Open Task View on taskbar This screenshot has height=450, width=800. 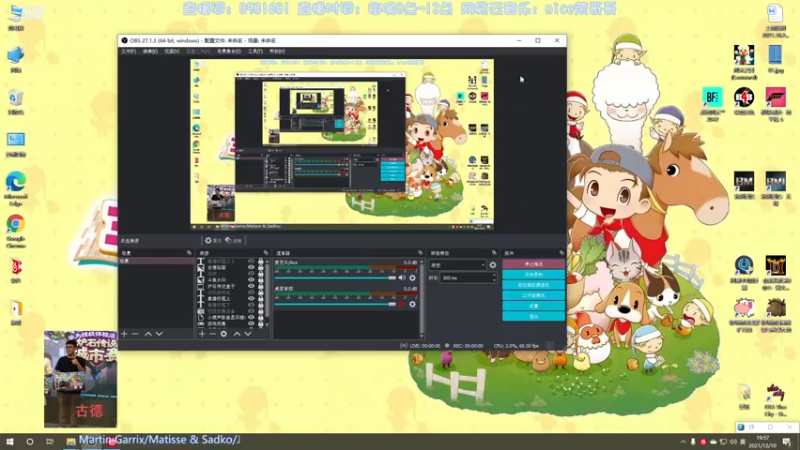pyautogui.click(x=49, y=442)
